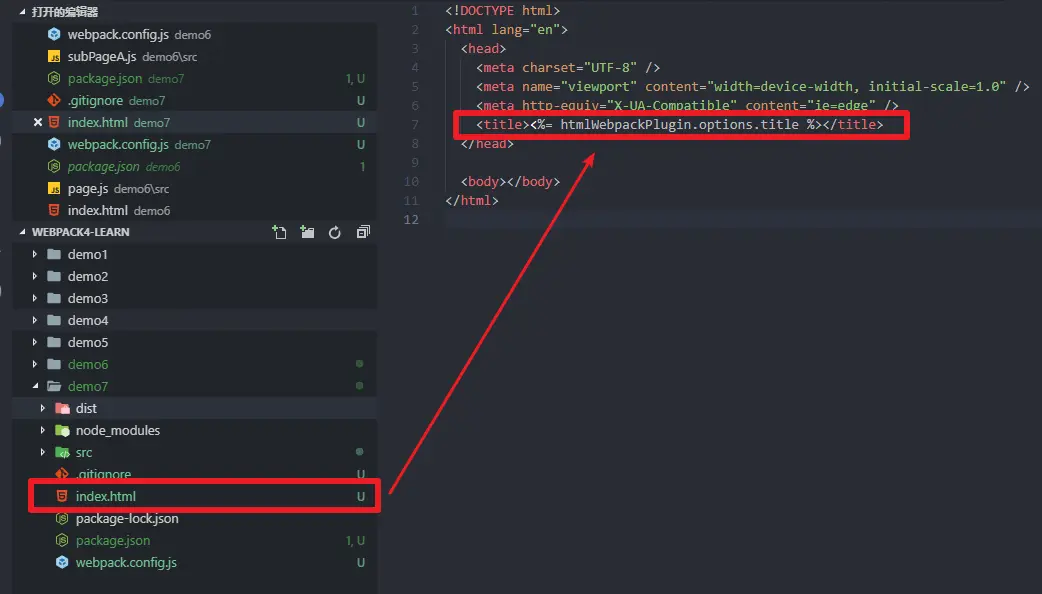Expand the demo6 folder arrow
Screen dimensions: 1042x594
click(x=35, y=364)
